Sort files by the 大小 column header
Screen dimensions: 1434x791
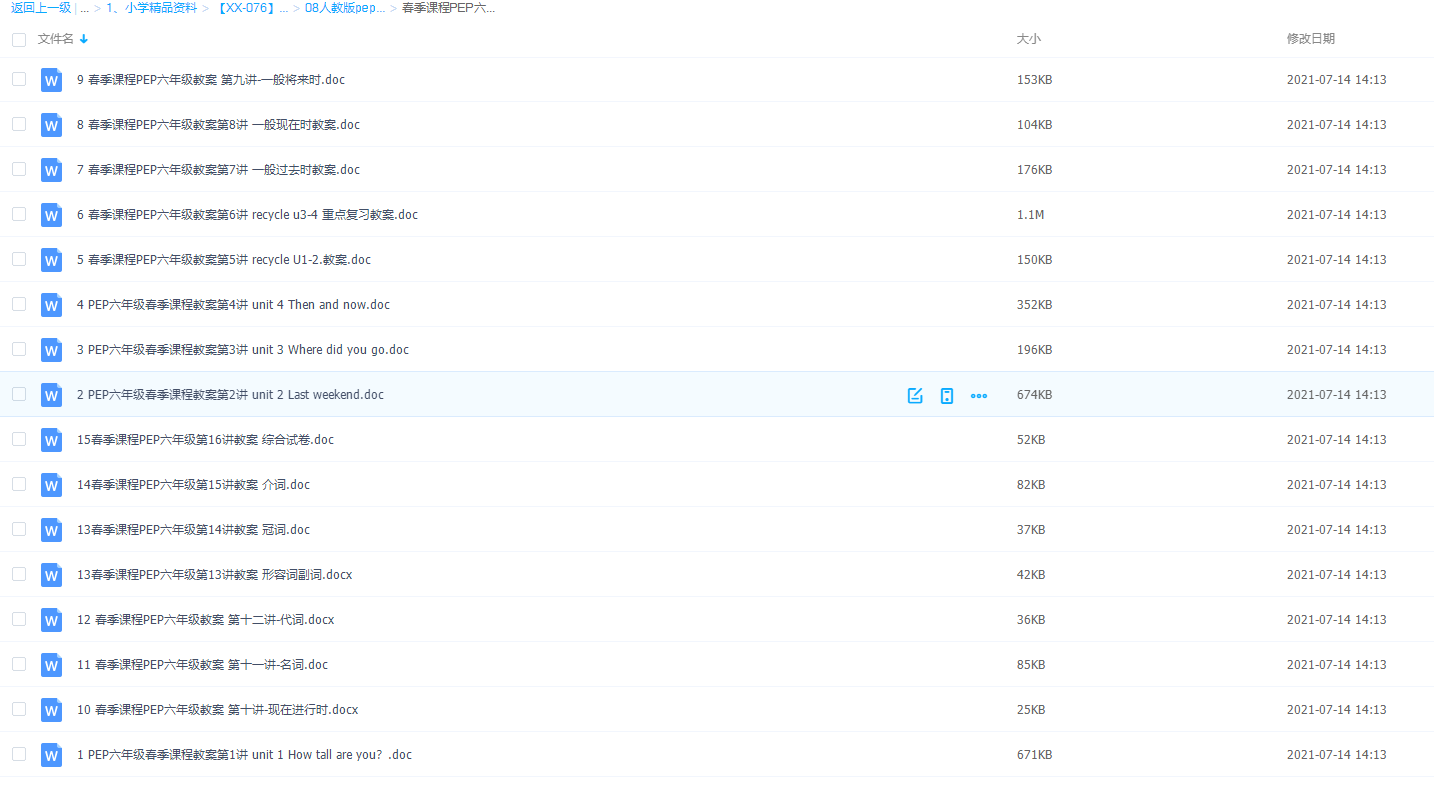tap(1028, 39)
